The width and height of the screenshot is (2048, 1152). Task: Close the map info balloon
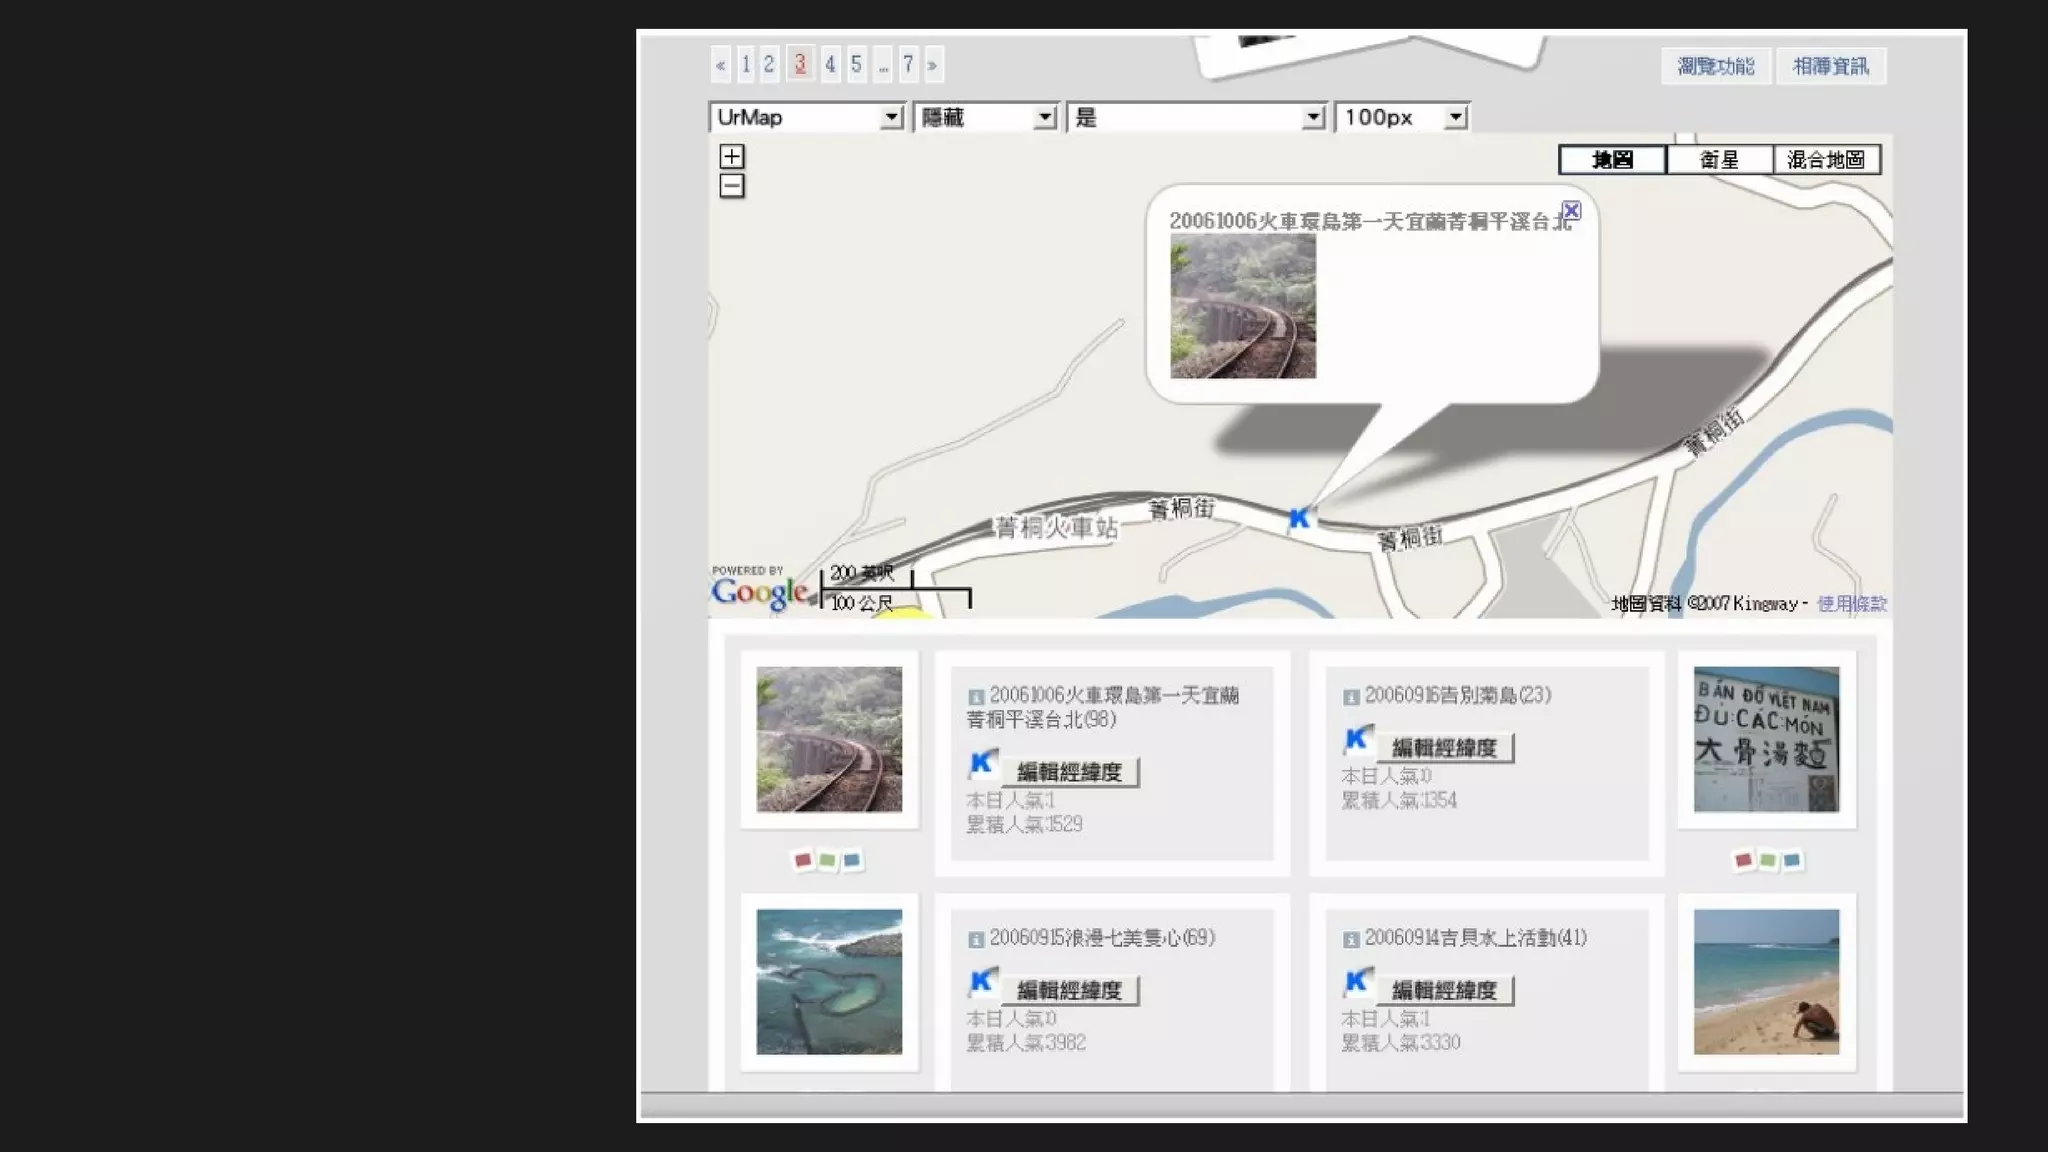1571,211
